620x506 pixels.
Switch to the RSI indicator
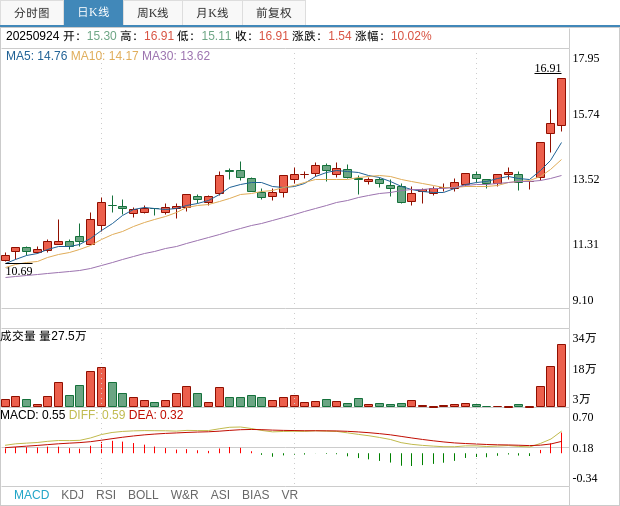point(106,495)
